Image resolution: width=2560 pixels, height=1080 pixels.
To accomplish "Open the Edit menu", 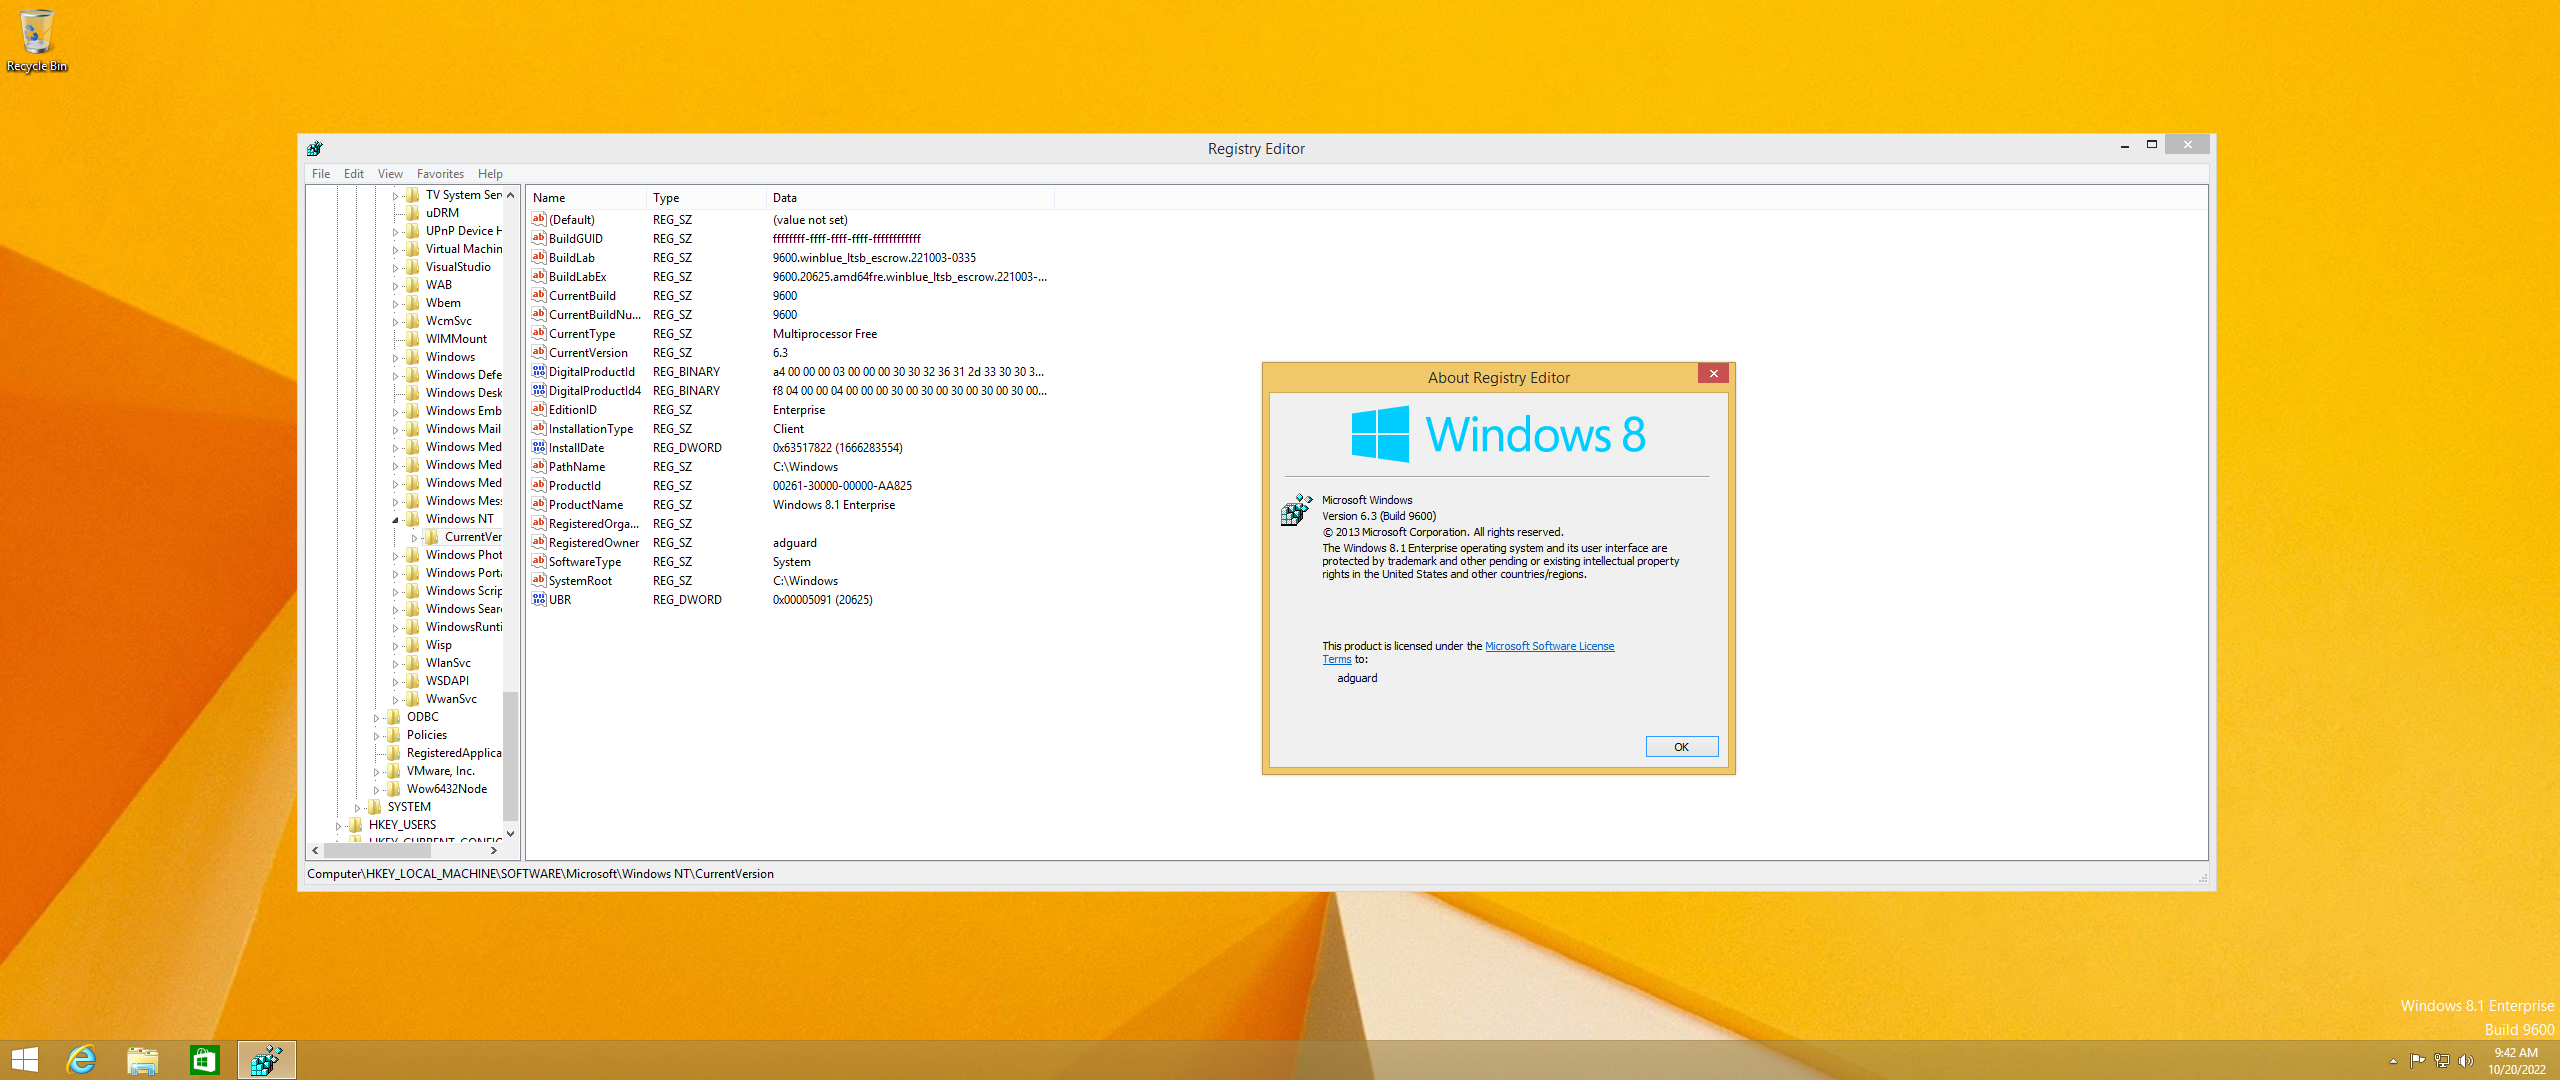I will coord(354,173).
